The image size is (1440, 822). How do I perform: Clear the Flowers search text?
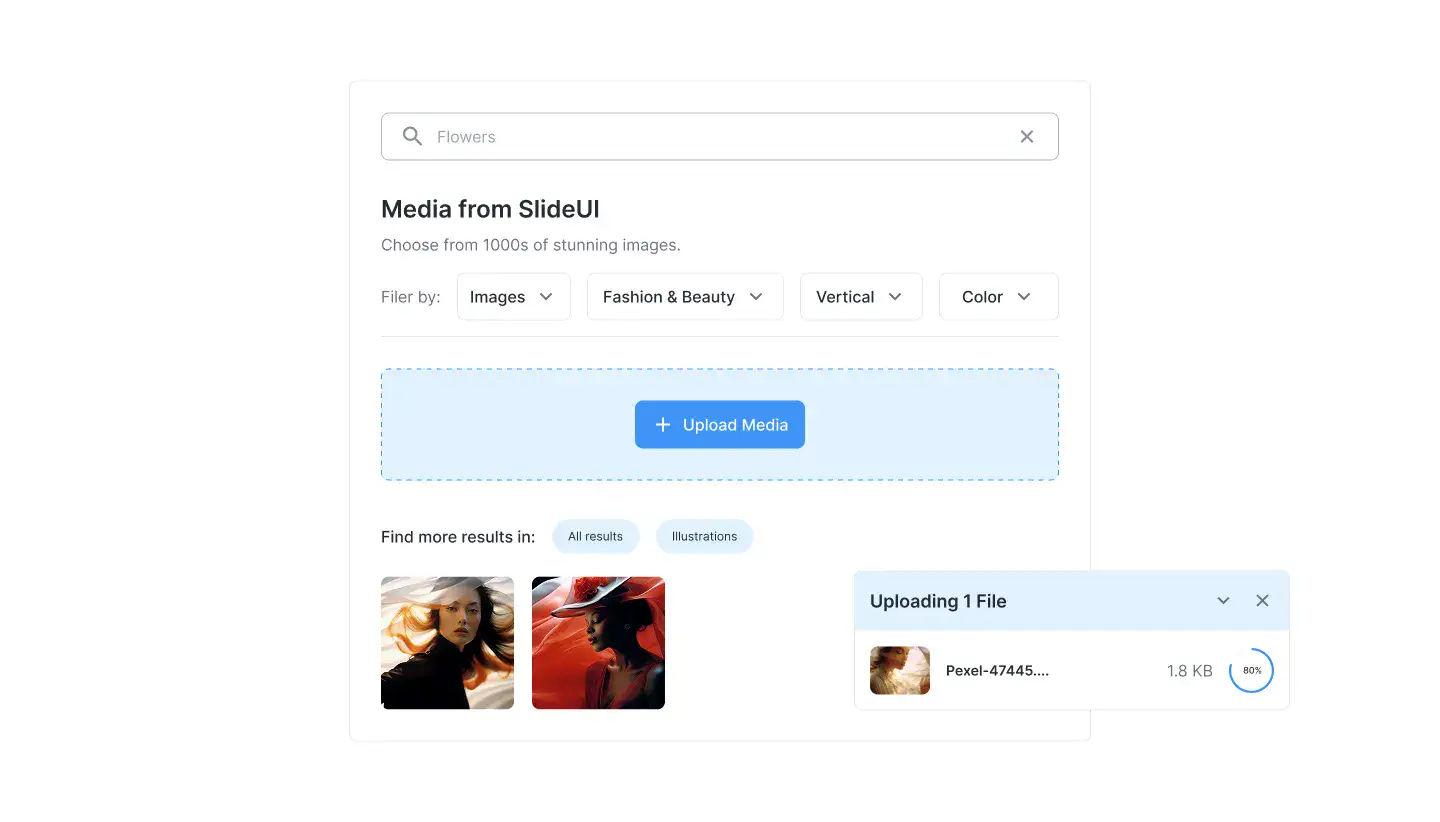click(x=1027, y=137)
